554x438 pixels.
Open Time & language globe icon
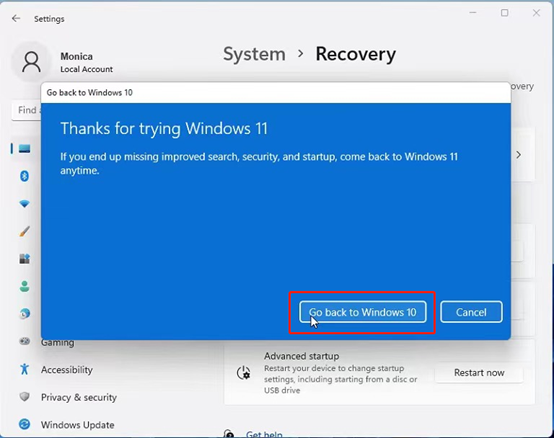(24, 314)
